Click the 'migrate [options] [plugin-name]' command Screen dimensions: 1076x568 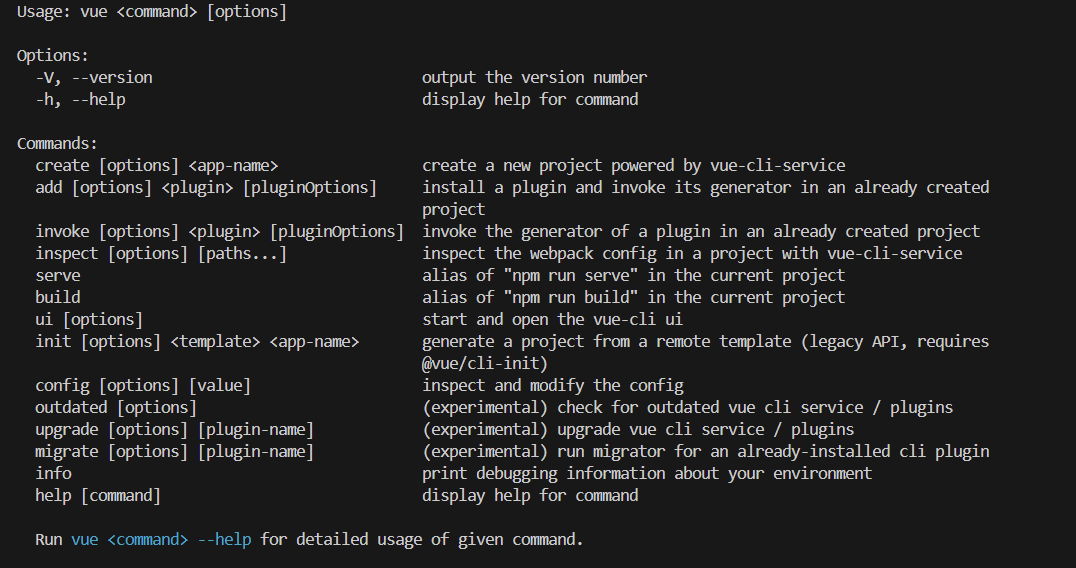point(174,451)
